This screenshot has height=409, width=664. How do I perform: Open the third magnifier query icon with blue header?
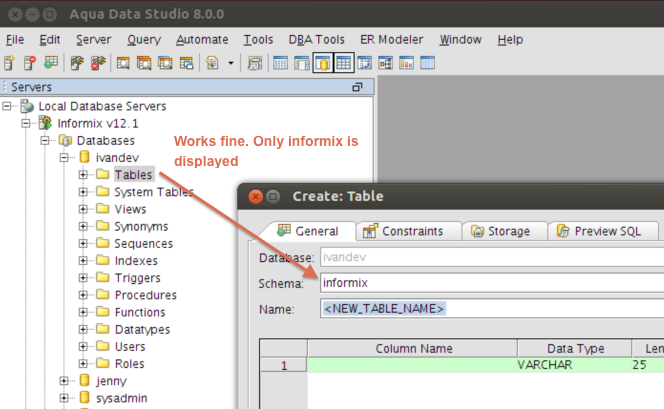point(165,63)
